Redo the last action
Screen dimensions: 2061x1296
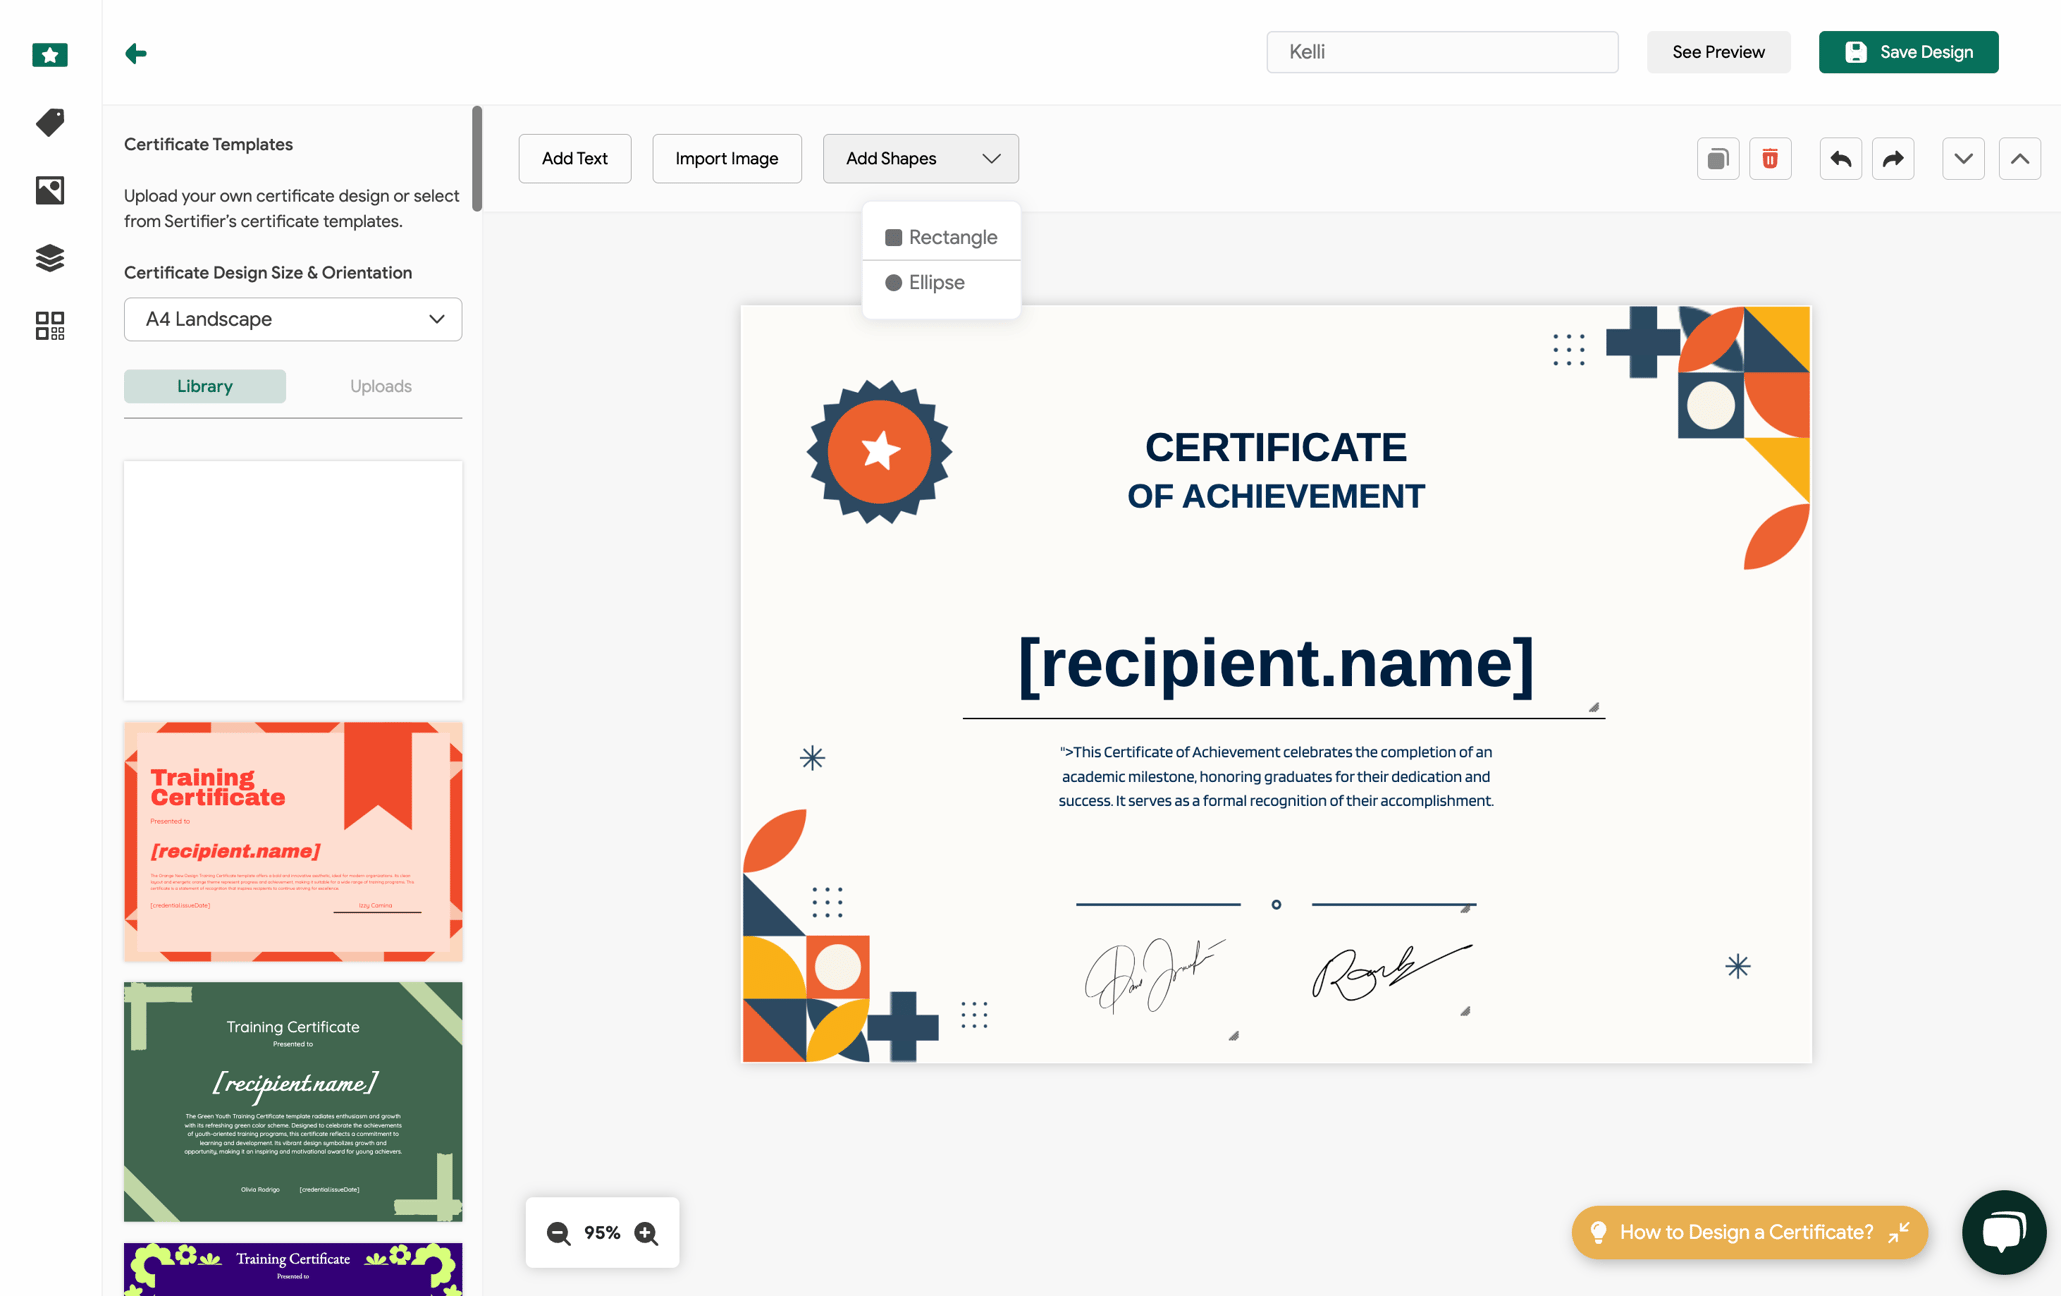1892,158
